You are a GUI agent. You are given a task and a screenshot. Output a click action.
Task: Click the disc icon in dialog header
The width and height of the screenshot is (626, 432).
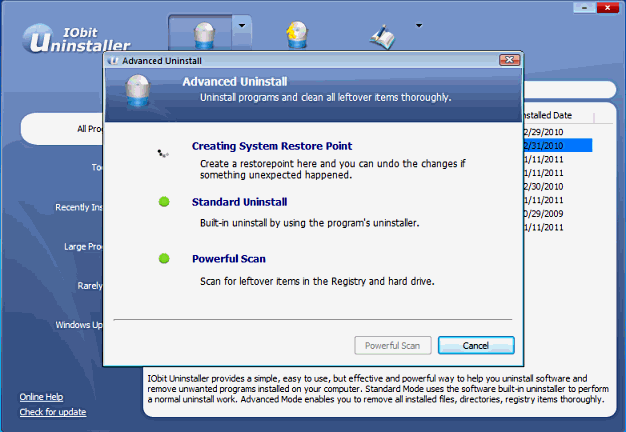[x=137, y=90]
